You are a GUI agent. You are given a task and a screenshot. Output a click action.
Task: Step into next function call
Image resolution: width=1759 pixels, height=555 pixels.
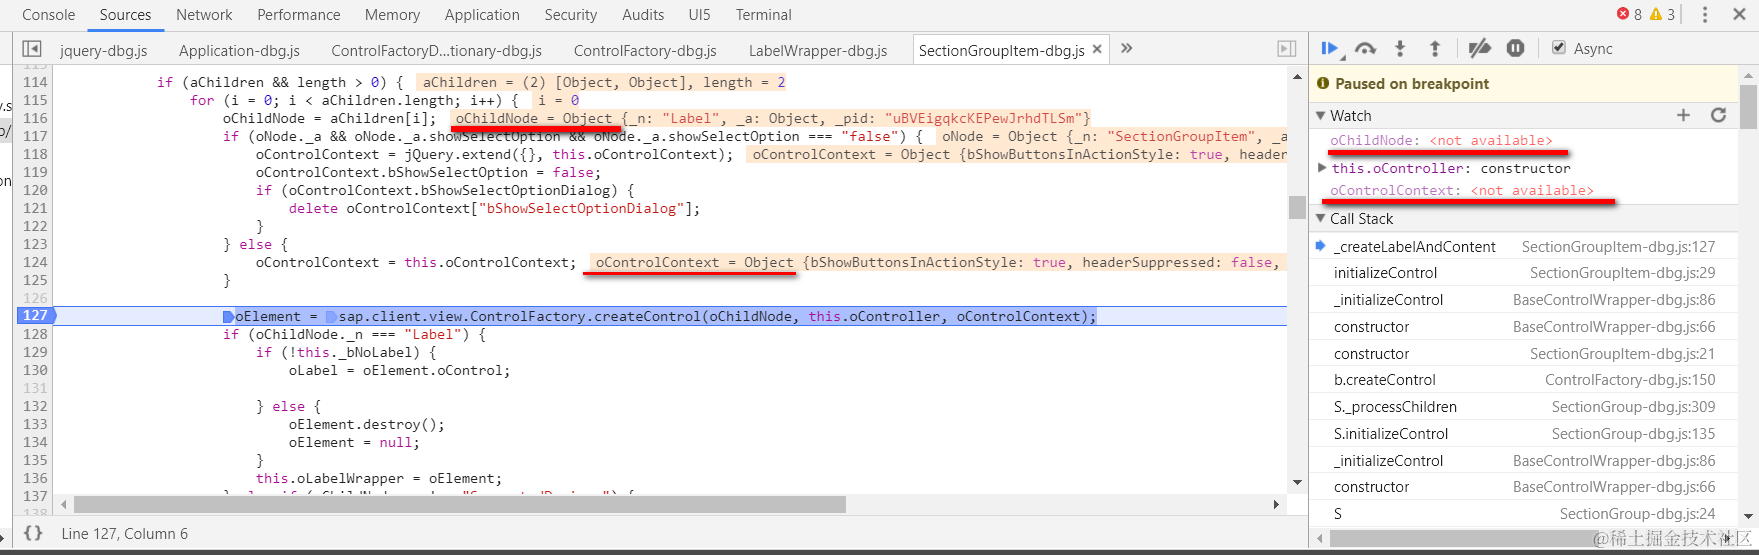click(x=1400, y=48)
